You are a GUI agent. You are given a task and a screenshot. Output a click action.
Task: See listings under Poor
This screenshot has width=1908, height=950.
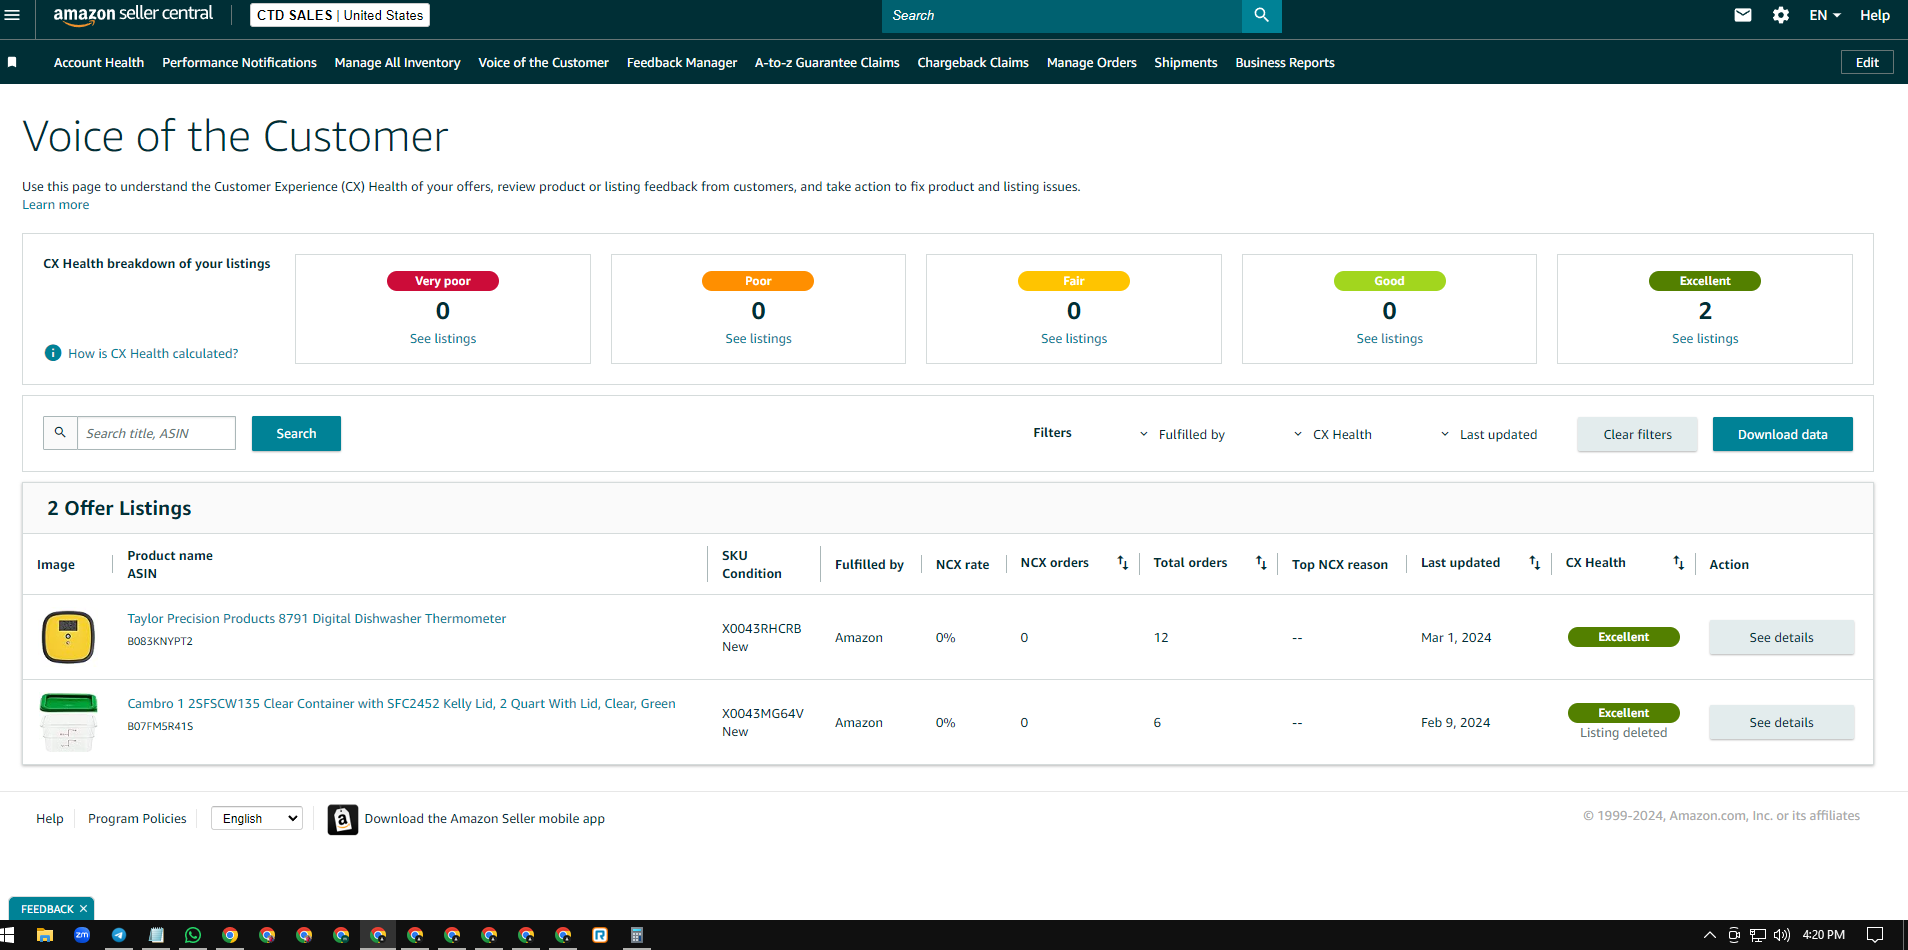coord(758,339)
